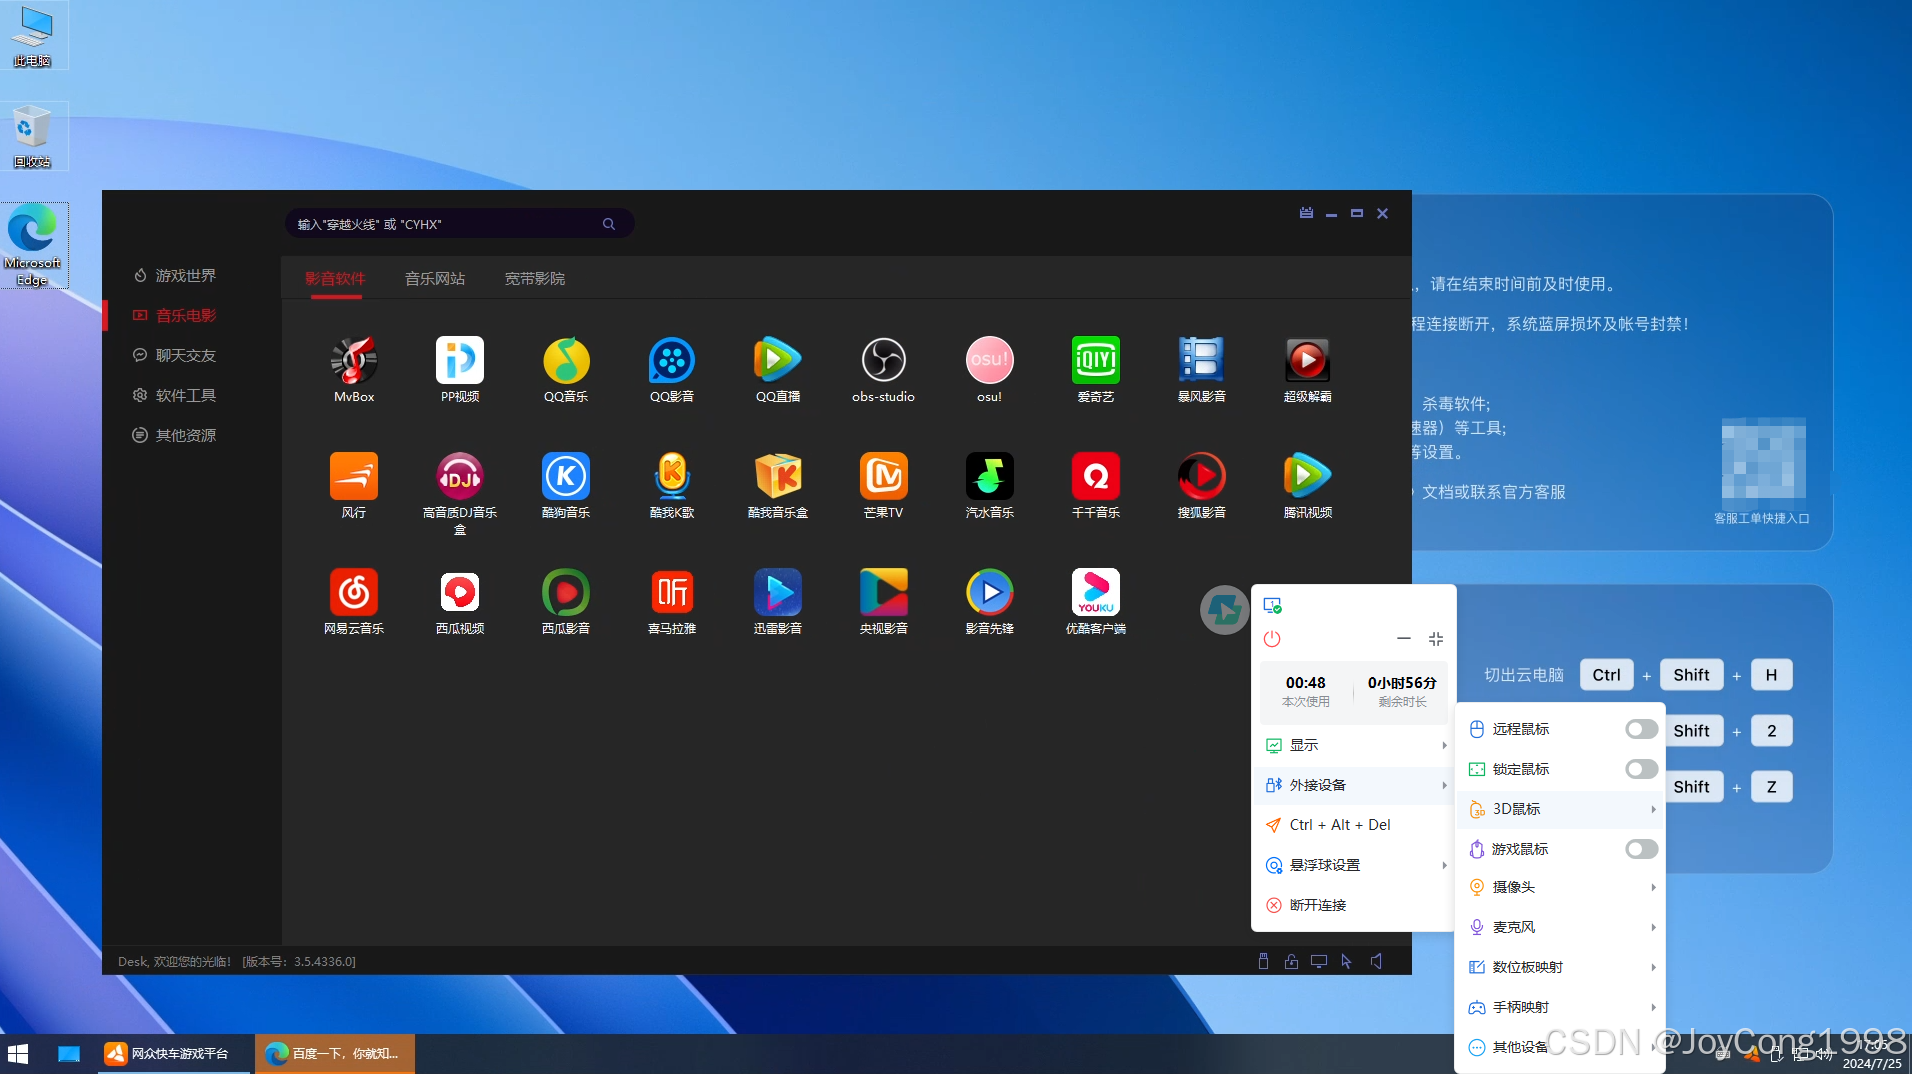Open 网易云音乐 app
Image resolution: width=1912 pixels, height=1074 pixels.
354,601
